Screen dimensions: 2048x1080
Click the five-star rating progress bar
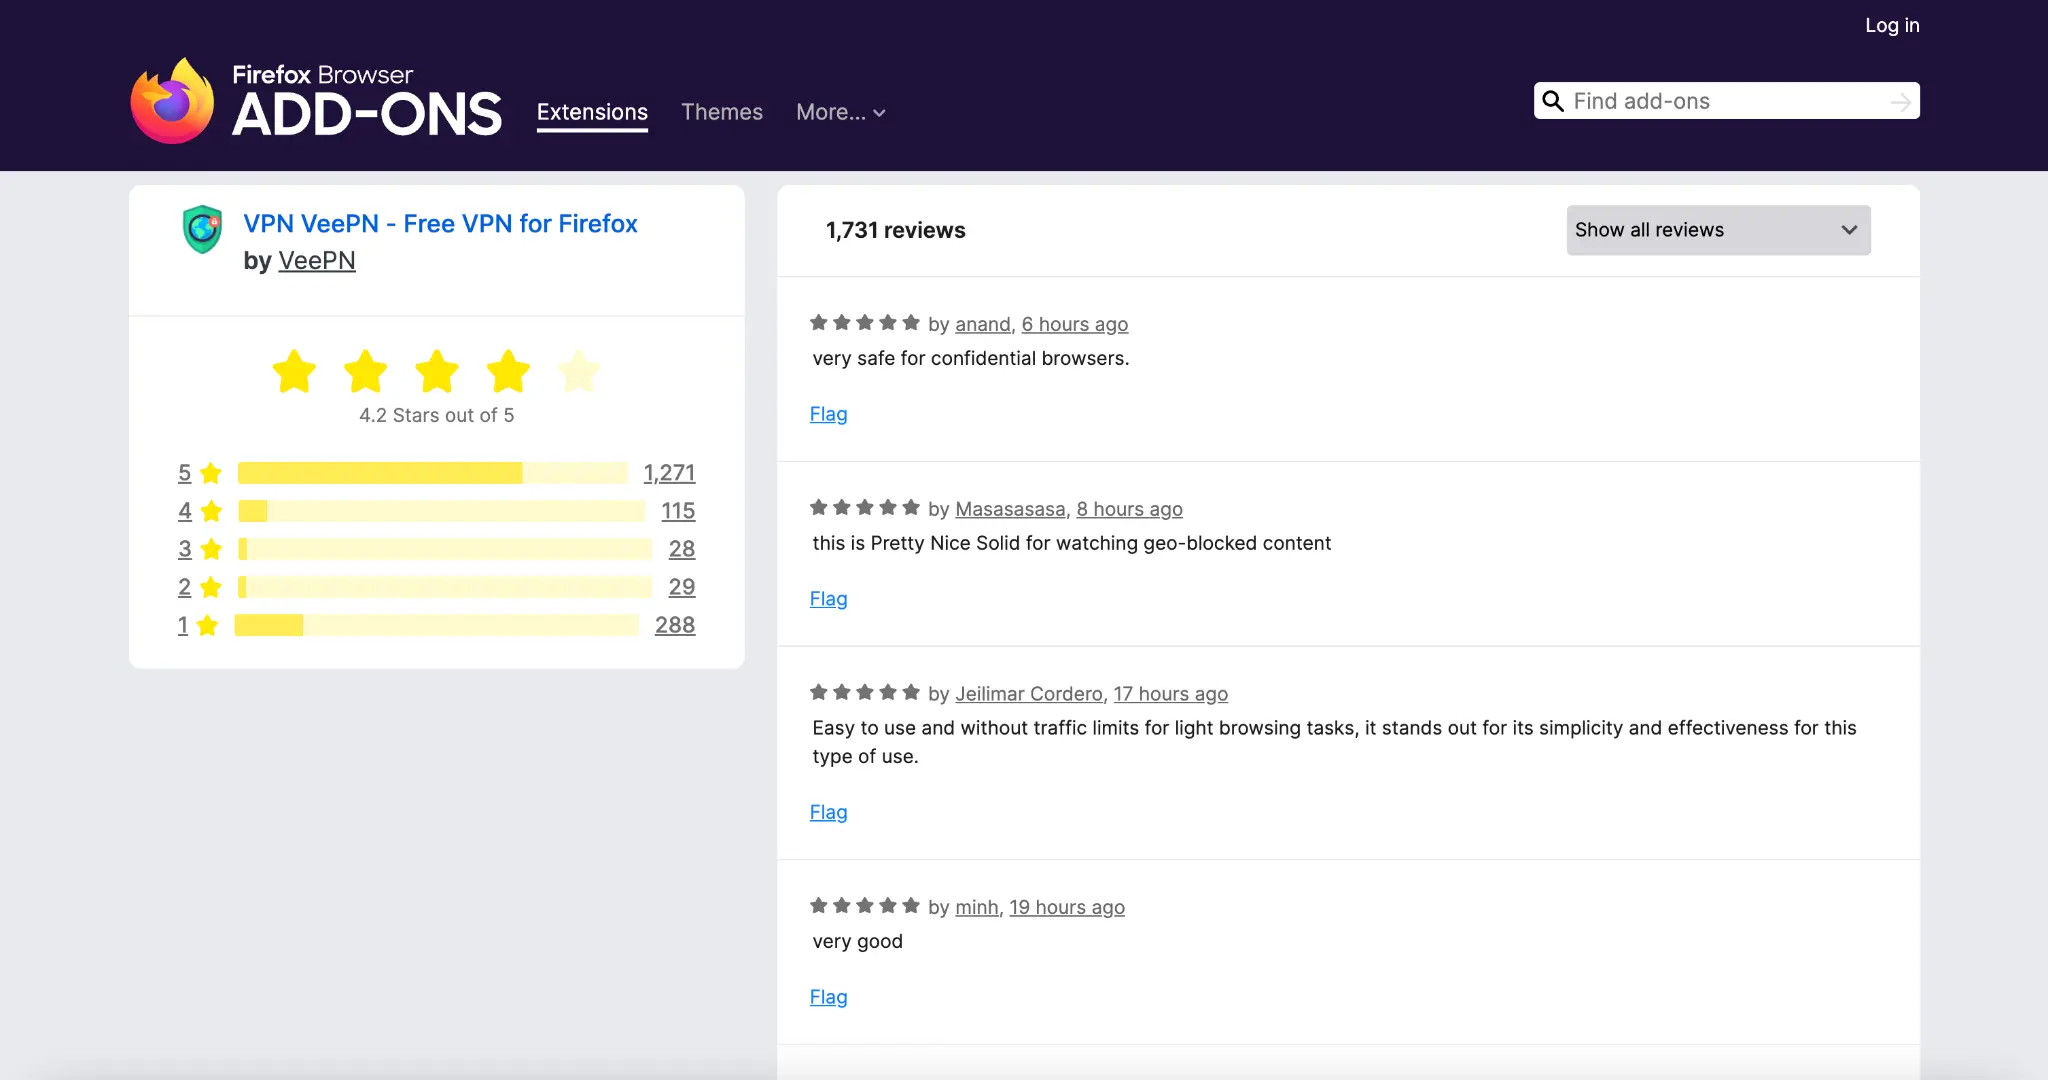point(432,473)
